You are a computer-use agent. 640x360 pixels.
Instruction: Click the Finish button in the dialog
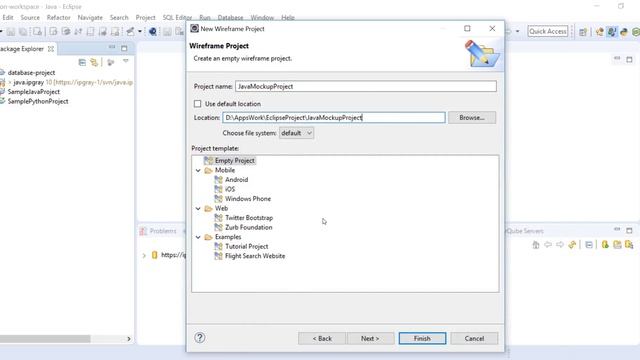click(x=422, y=338)
